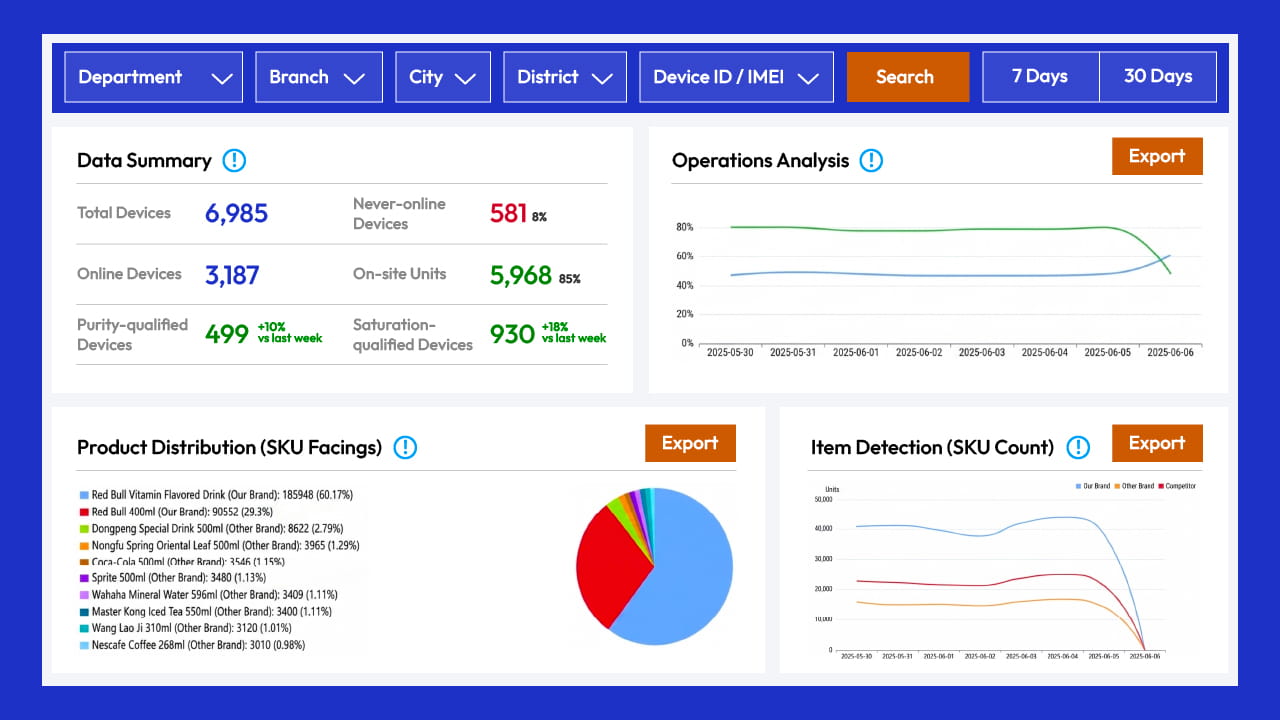Click the orange Nongfu Spring legend swatch
Viewport: 1280px width, 720px height.
(84, 546)
